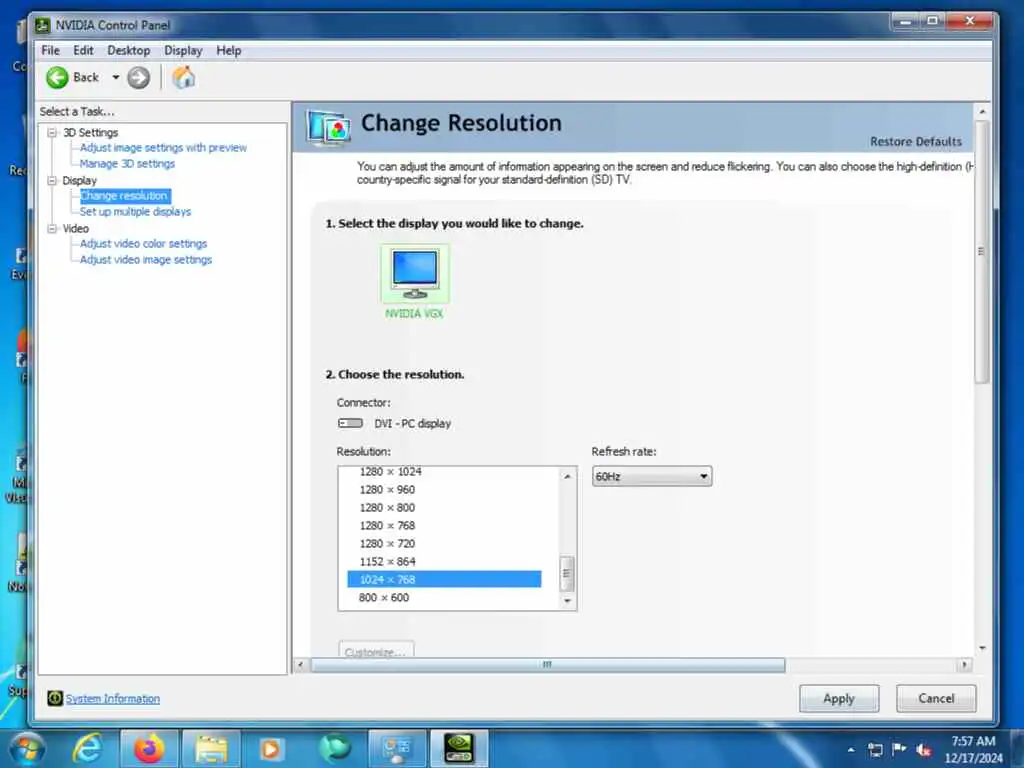This screenshot has width=1024, height=768.
Task: Click horizontal scrollbar left arrow
Action: pyautogui.click(x=300, y=665)
